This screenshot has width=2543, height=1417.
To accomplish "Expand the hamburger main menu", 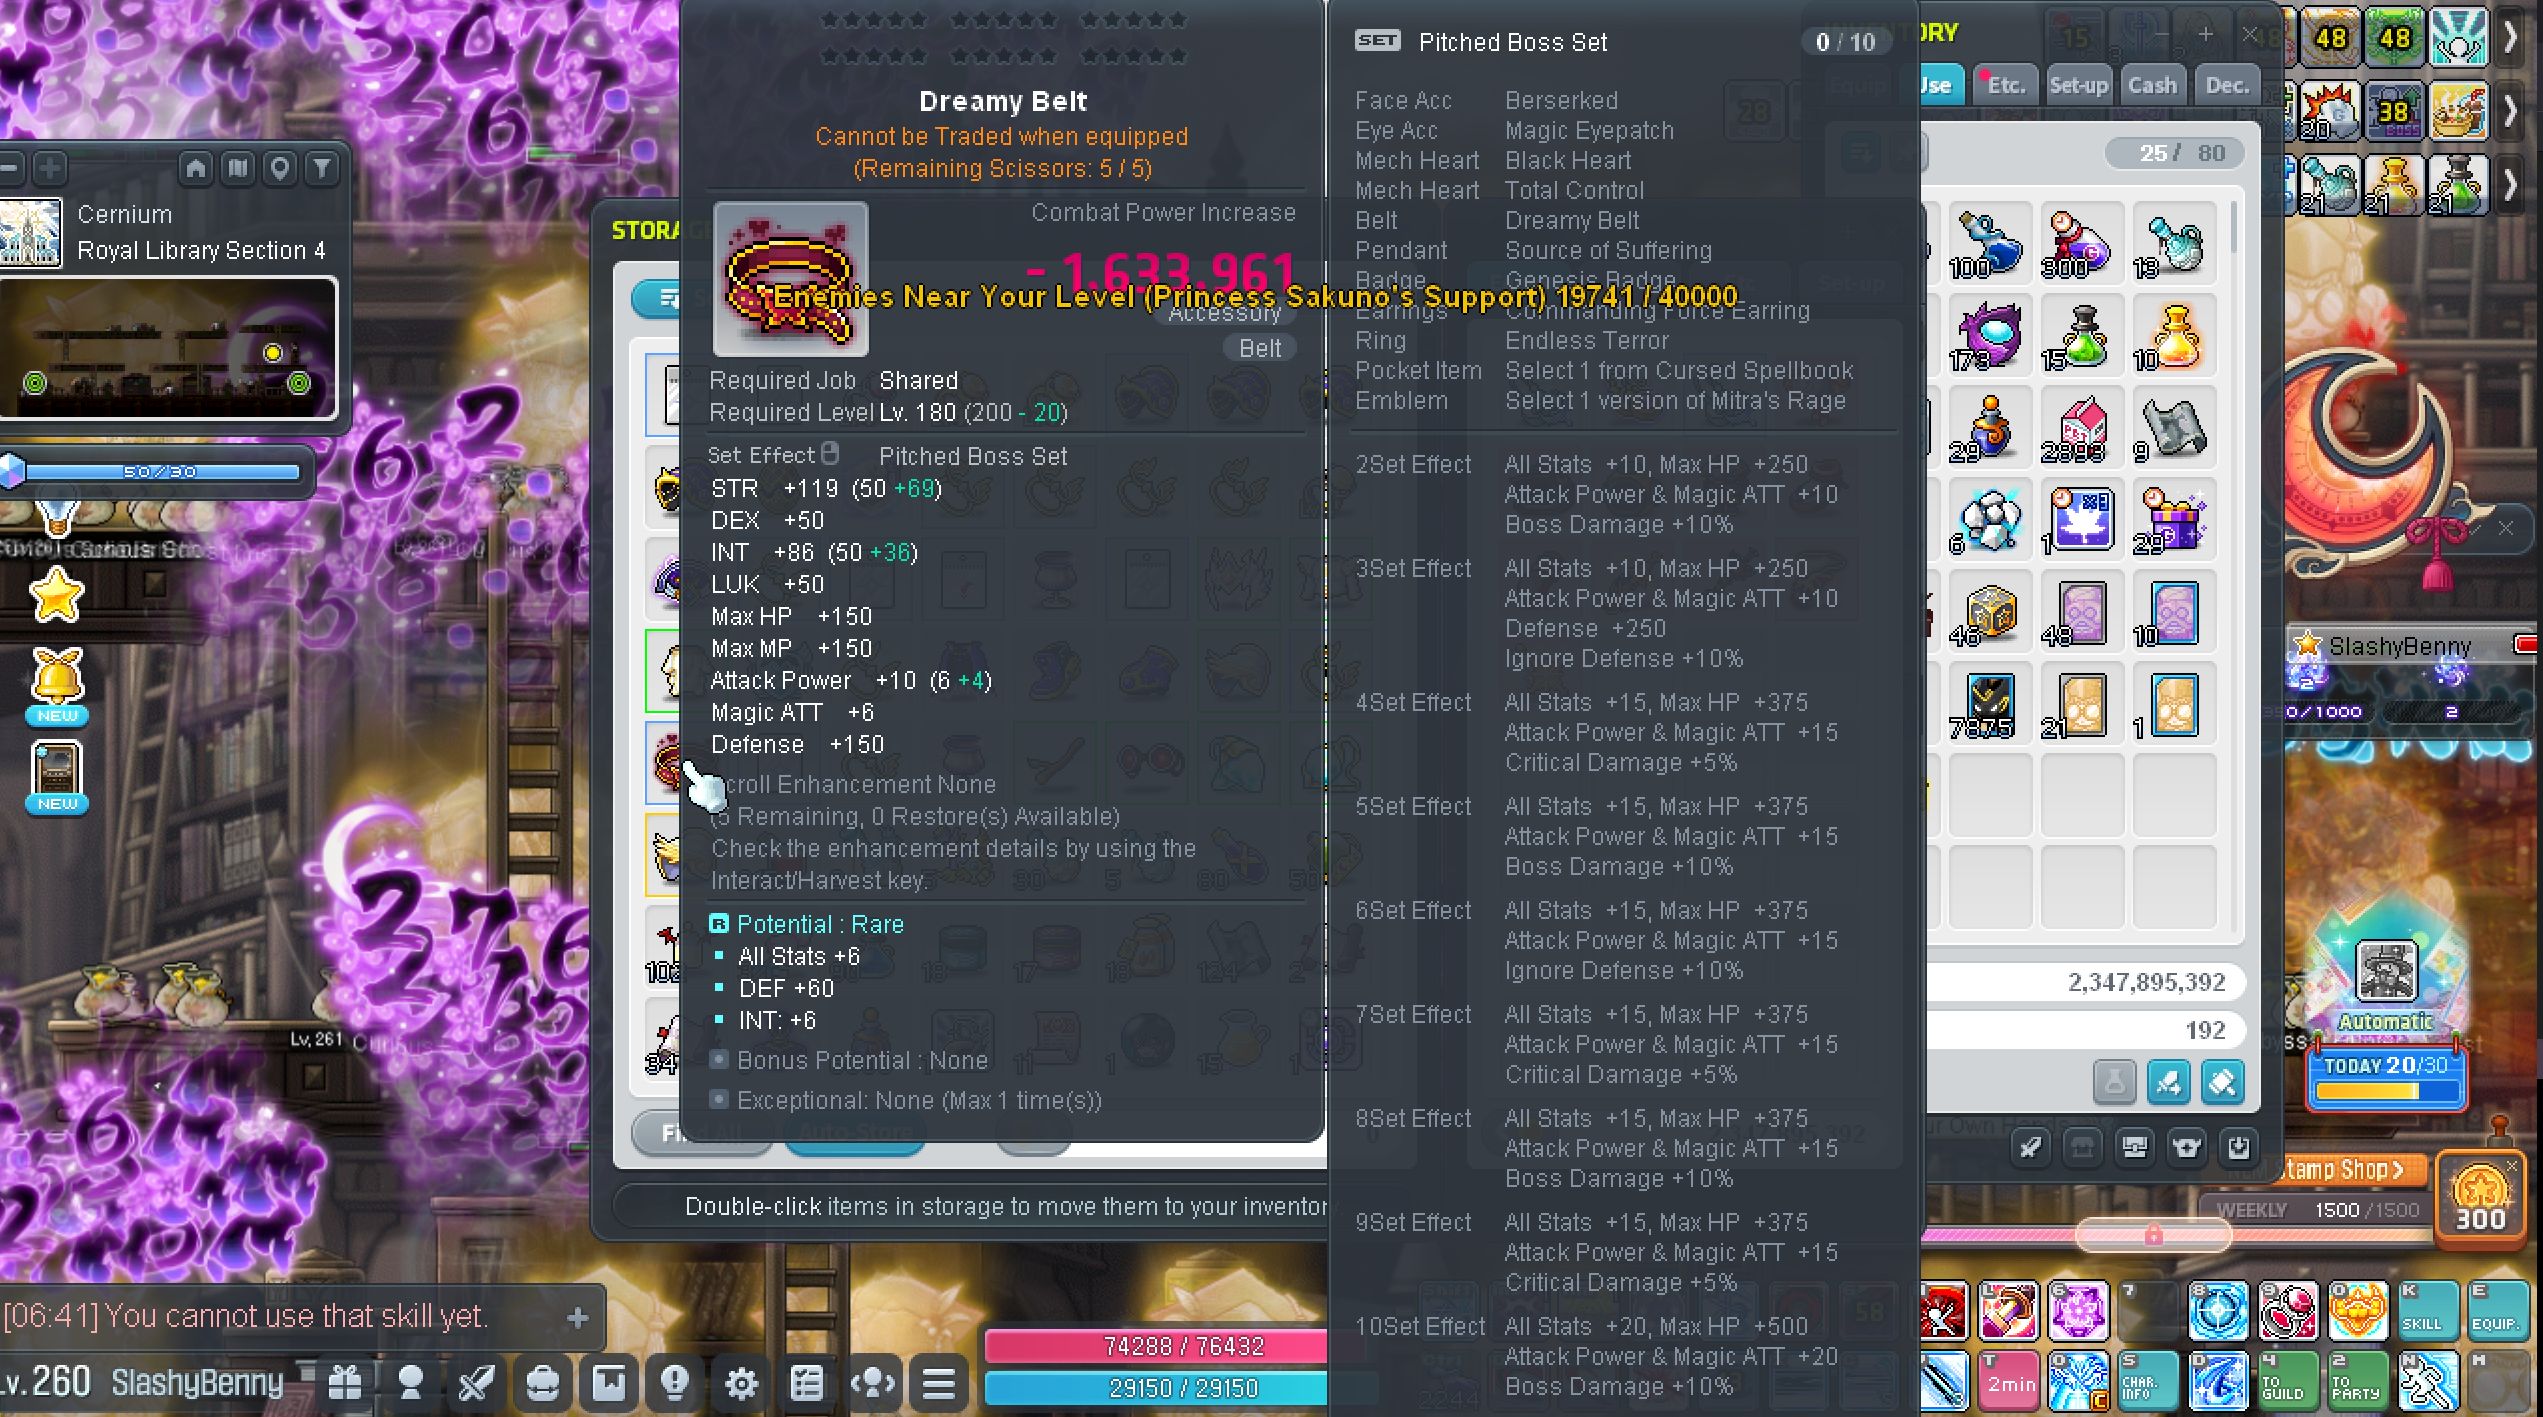I will [x=938, y=1383].
